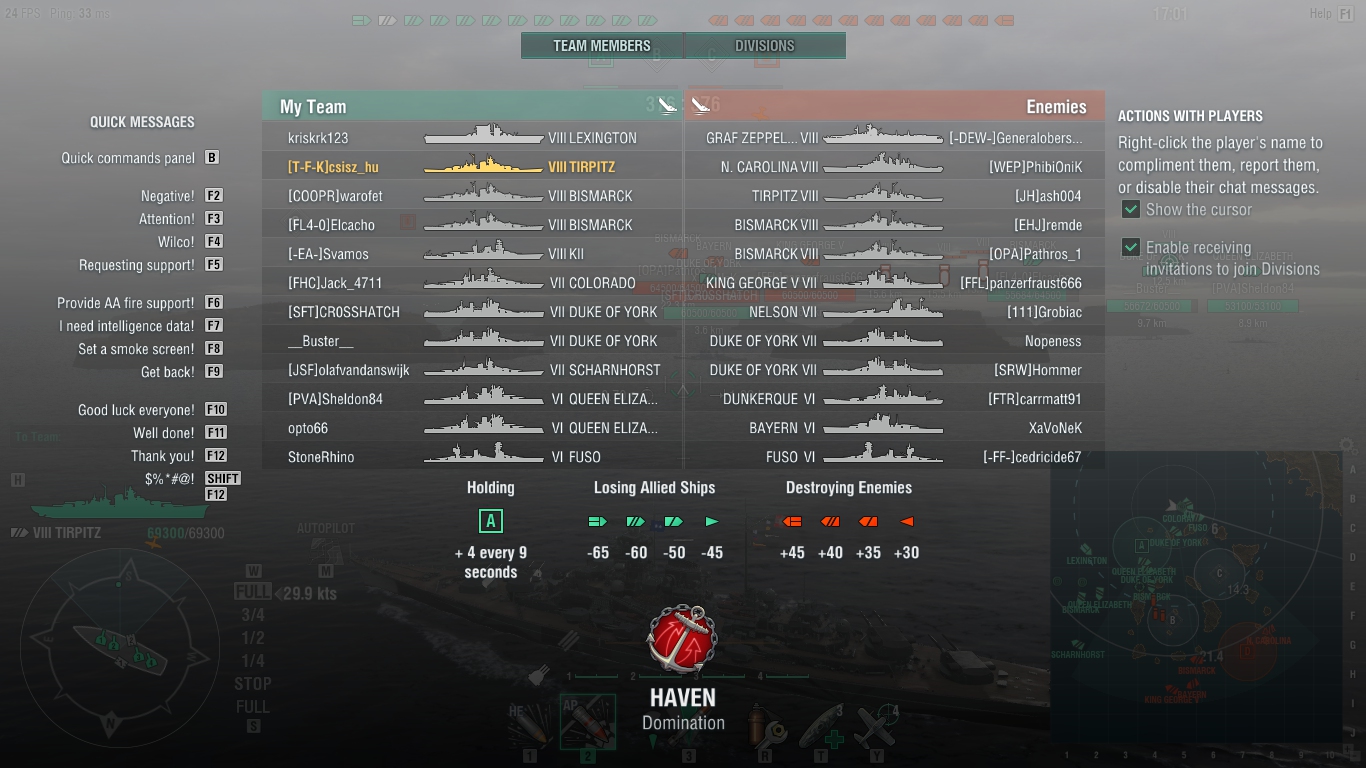Toggle Enable receiving invitations to join Divisions
The height and width of the screenshot is (768, 1366).
click(x=1131, y=247)
